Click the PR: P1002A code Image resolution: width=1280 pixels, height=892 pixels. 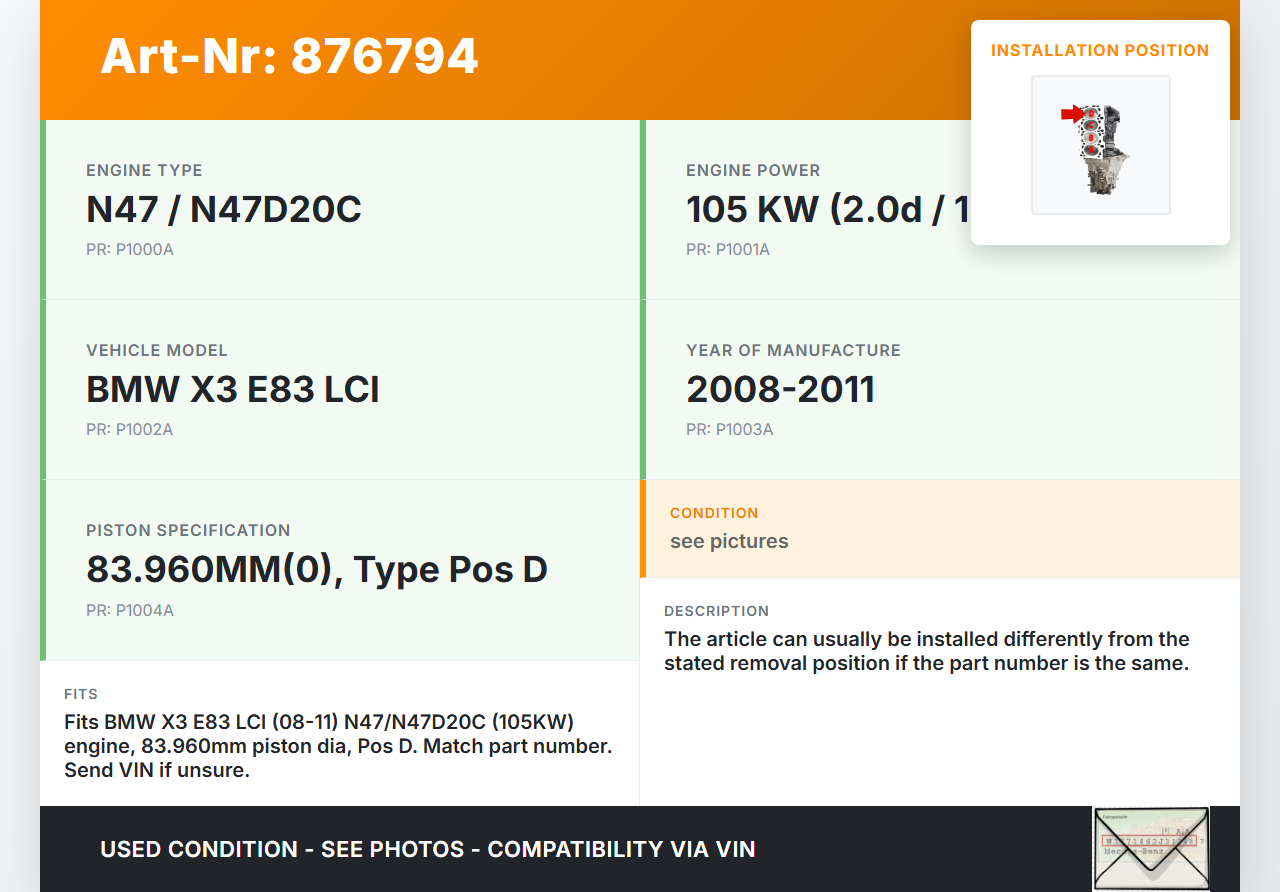pyautogui.click(x=130, y=429)
